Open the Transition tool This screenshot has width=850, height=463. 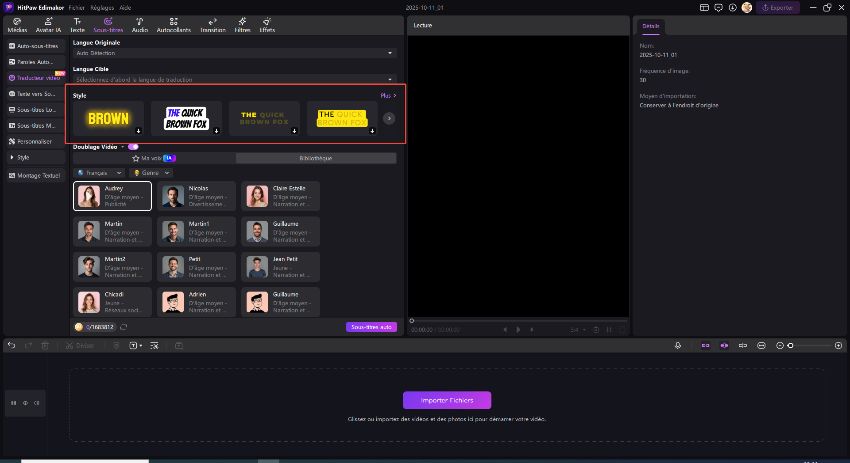coord(212,24)
